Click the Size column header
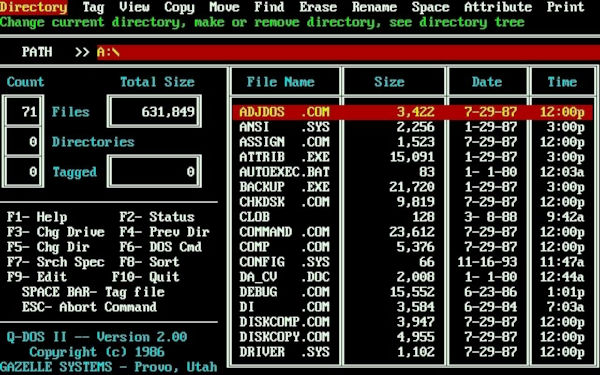The width and height of the screenshot is (600, 375). click(389, 82)
